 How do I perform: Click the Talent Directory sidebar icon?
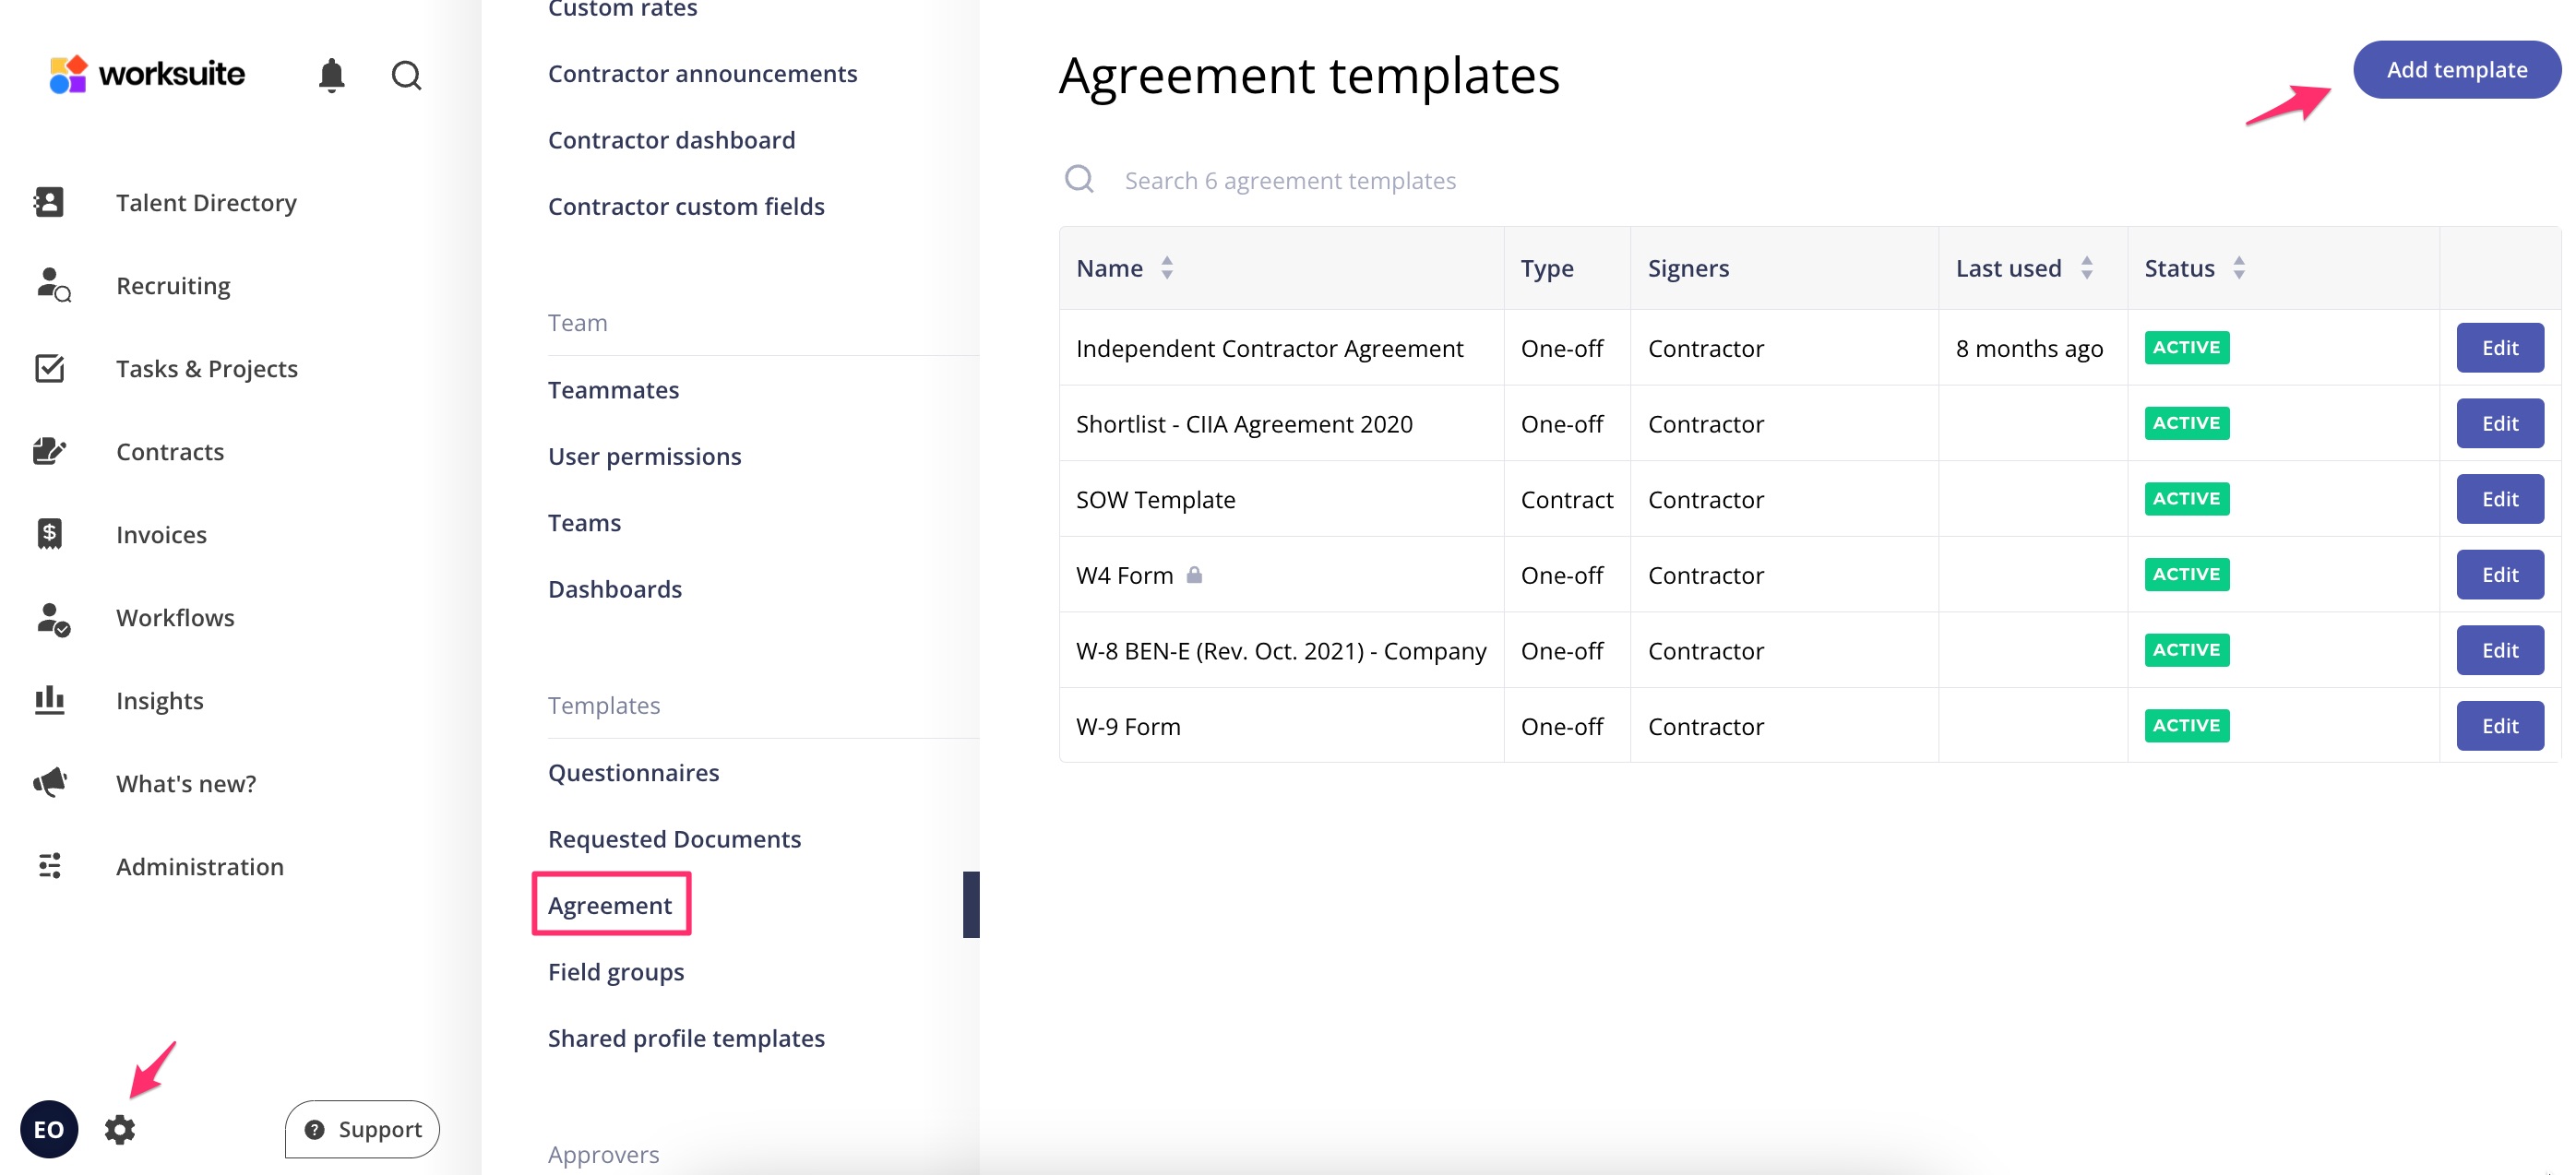pyautogui.click(x=49, y=202)
